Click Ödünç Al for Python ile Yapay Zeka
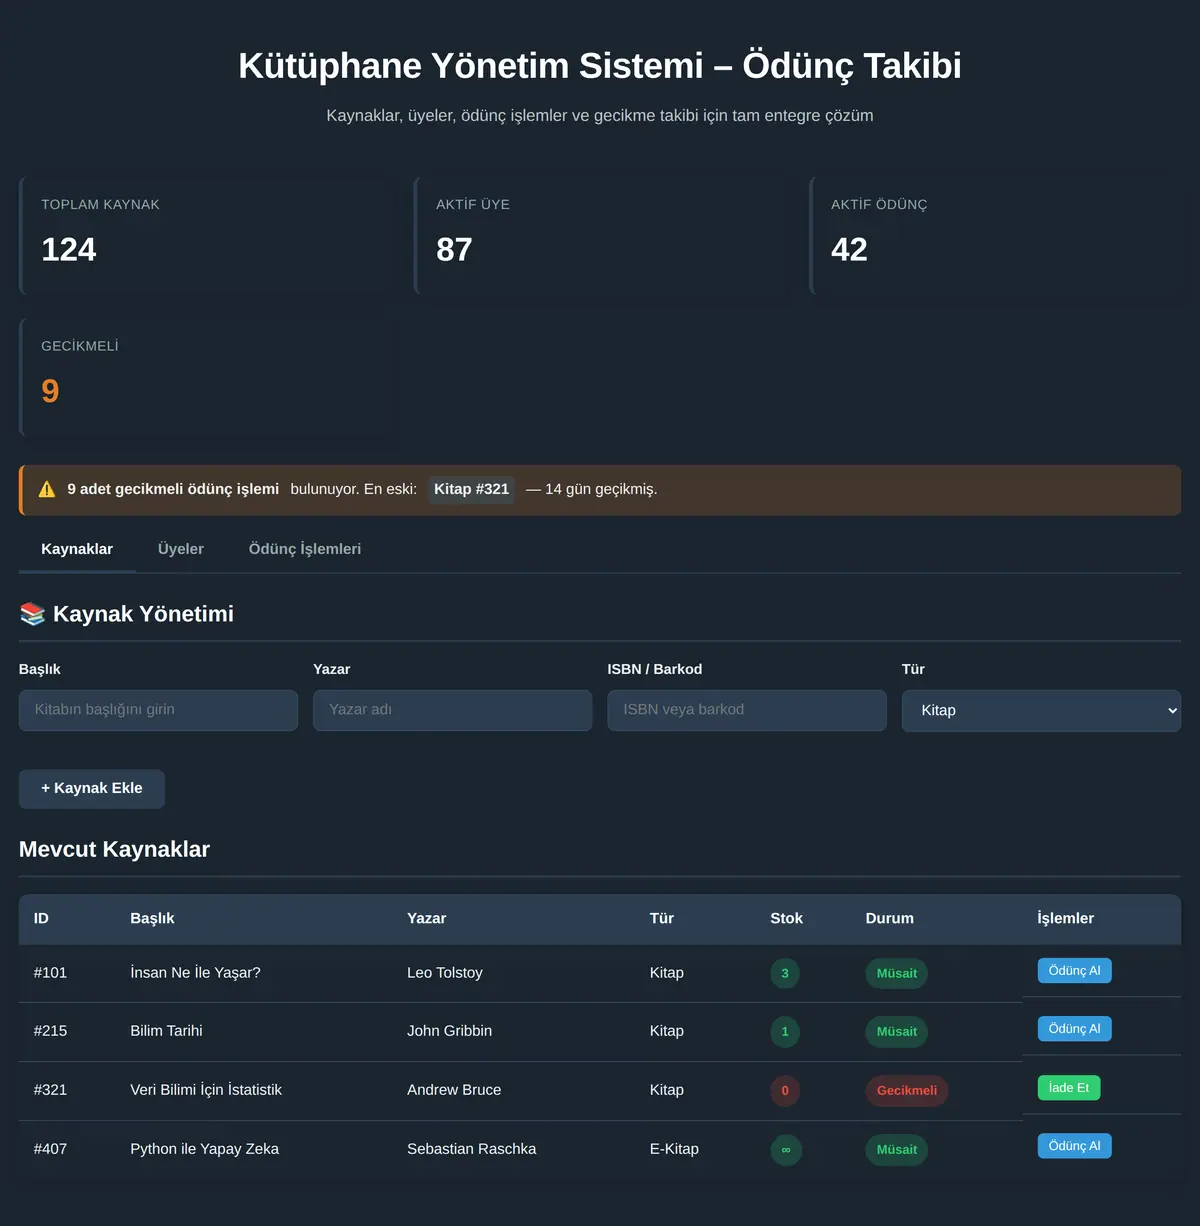Screen dimensions: 1200x1226 pyautogui.click(x=1074, y=1146)
